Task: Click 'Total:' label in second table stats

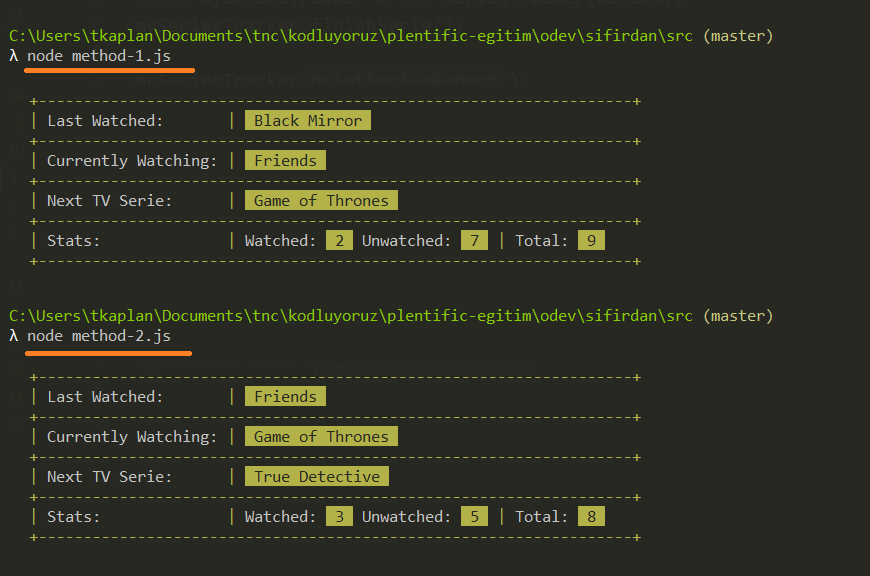Action: 542,516
